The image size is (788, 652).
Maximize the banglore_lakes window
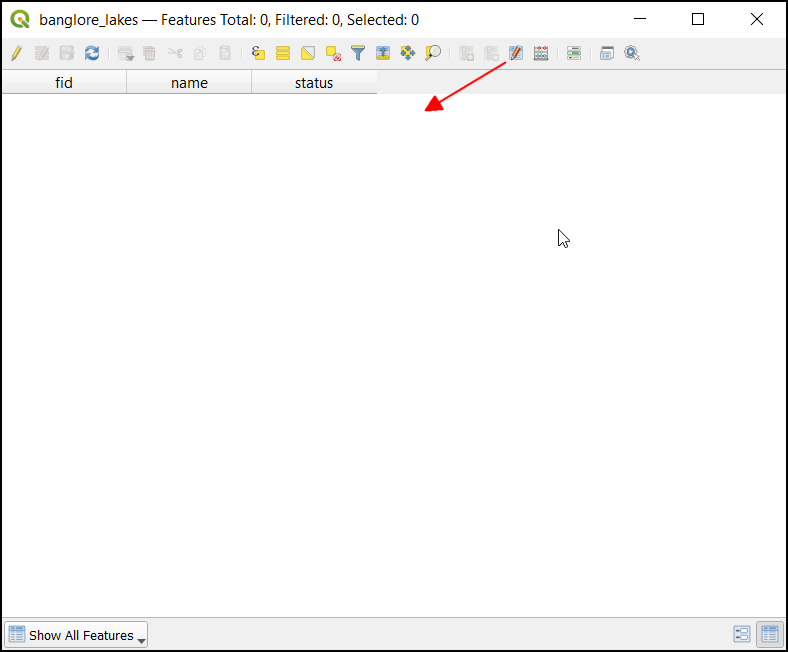point(698,20)
